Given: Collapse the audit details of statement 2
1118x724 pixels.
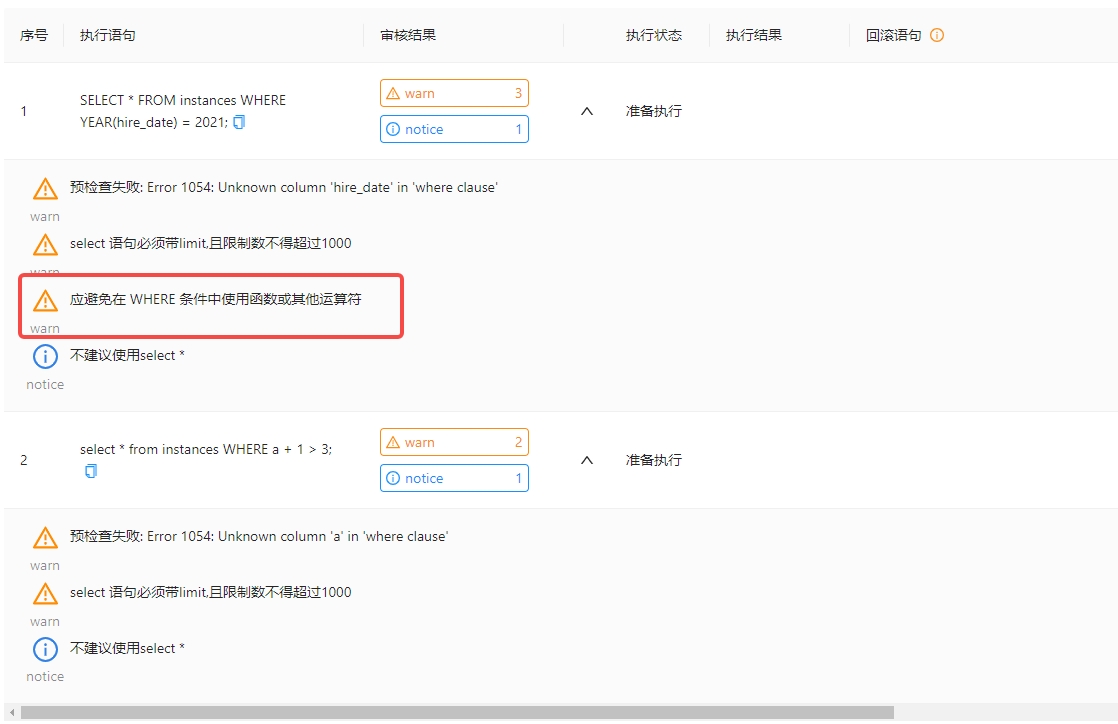Looking at the screenshot, I should click(587, 460).
